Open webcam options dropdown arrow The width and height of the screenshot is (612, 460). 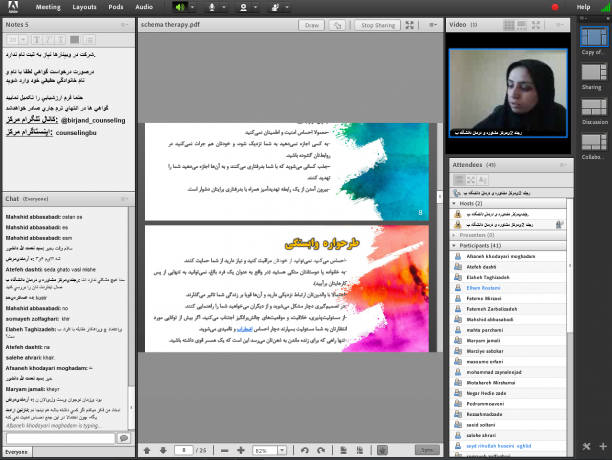click(255, 7)
